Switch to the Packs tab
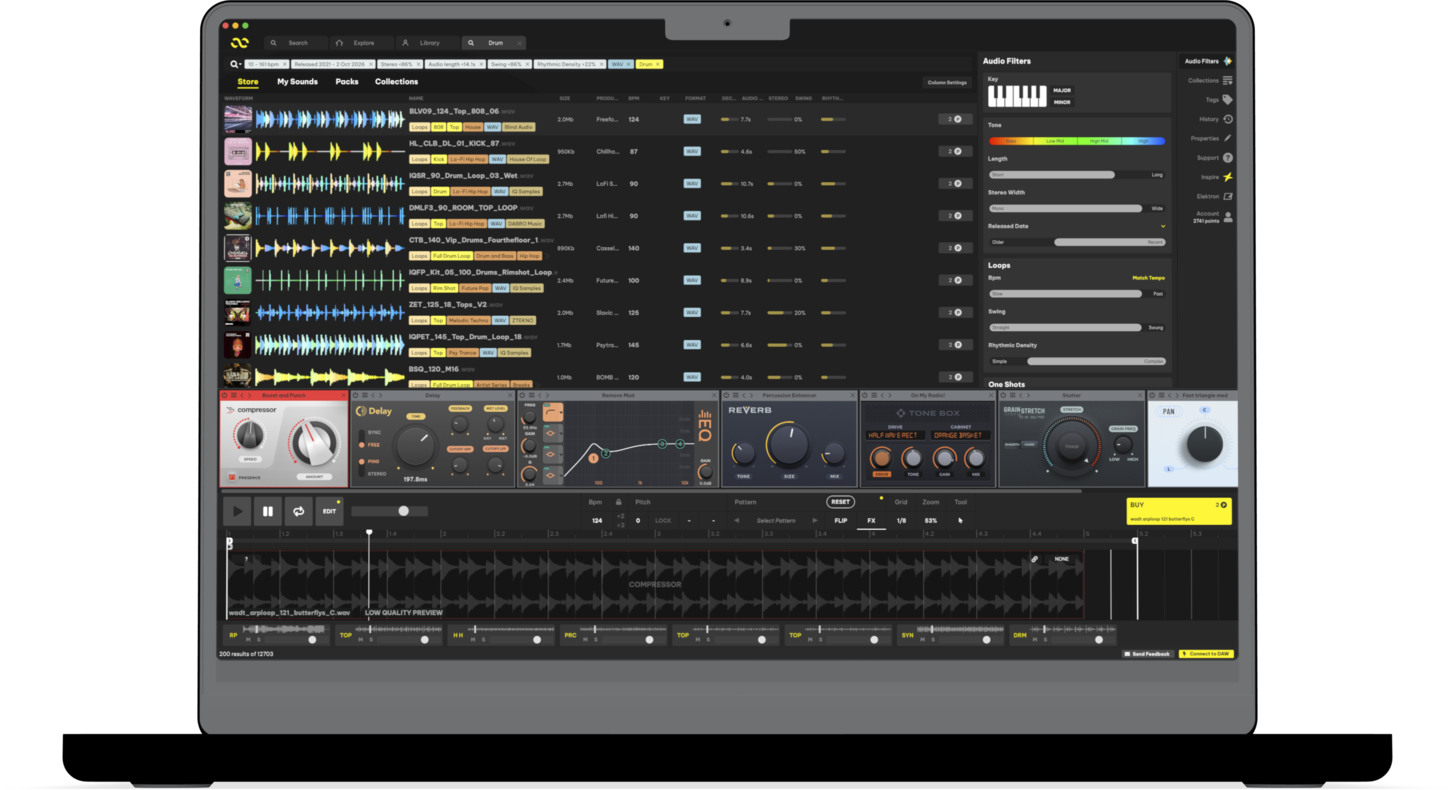Viewport: 1451px width, 790px height. [x=347, y=82]
